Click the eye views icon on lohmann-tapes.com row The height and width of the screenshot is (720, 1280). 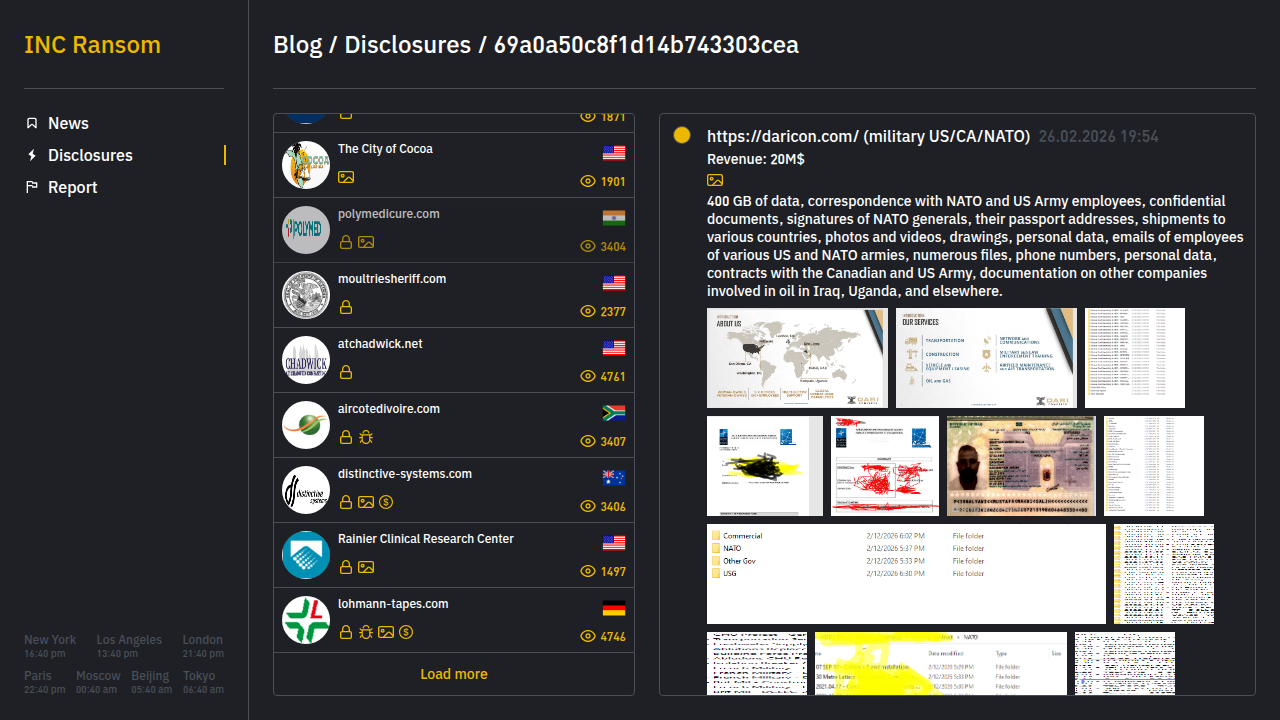tap(588, 636)
